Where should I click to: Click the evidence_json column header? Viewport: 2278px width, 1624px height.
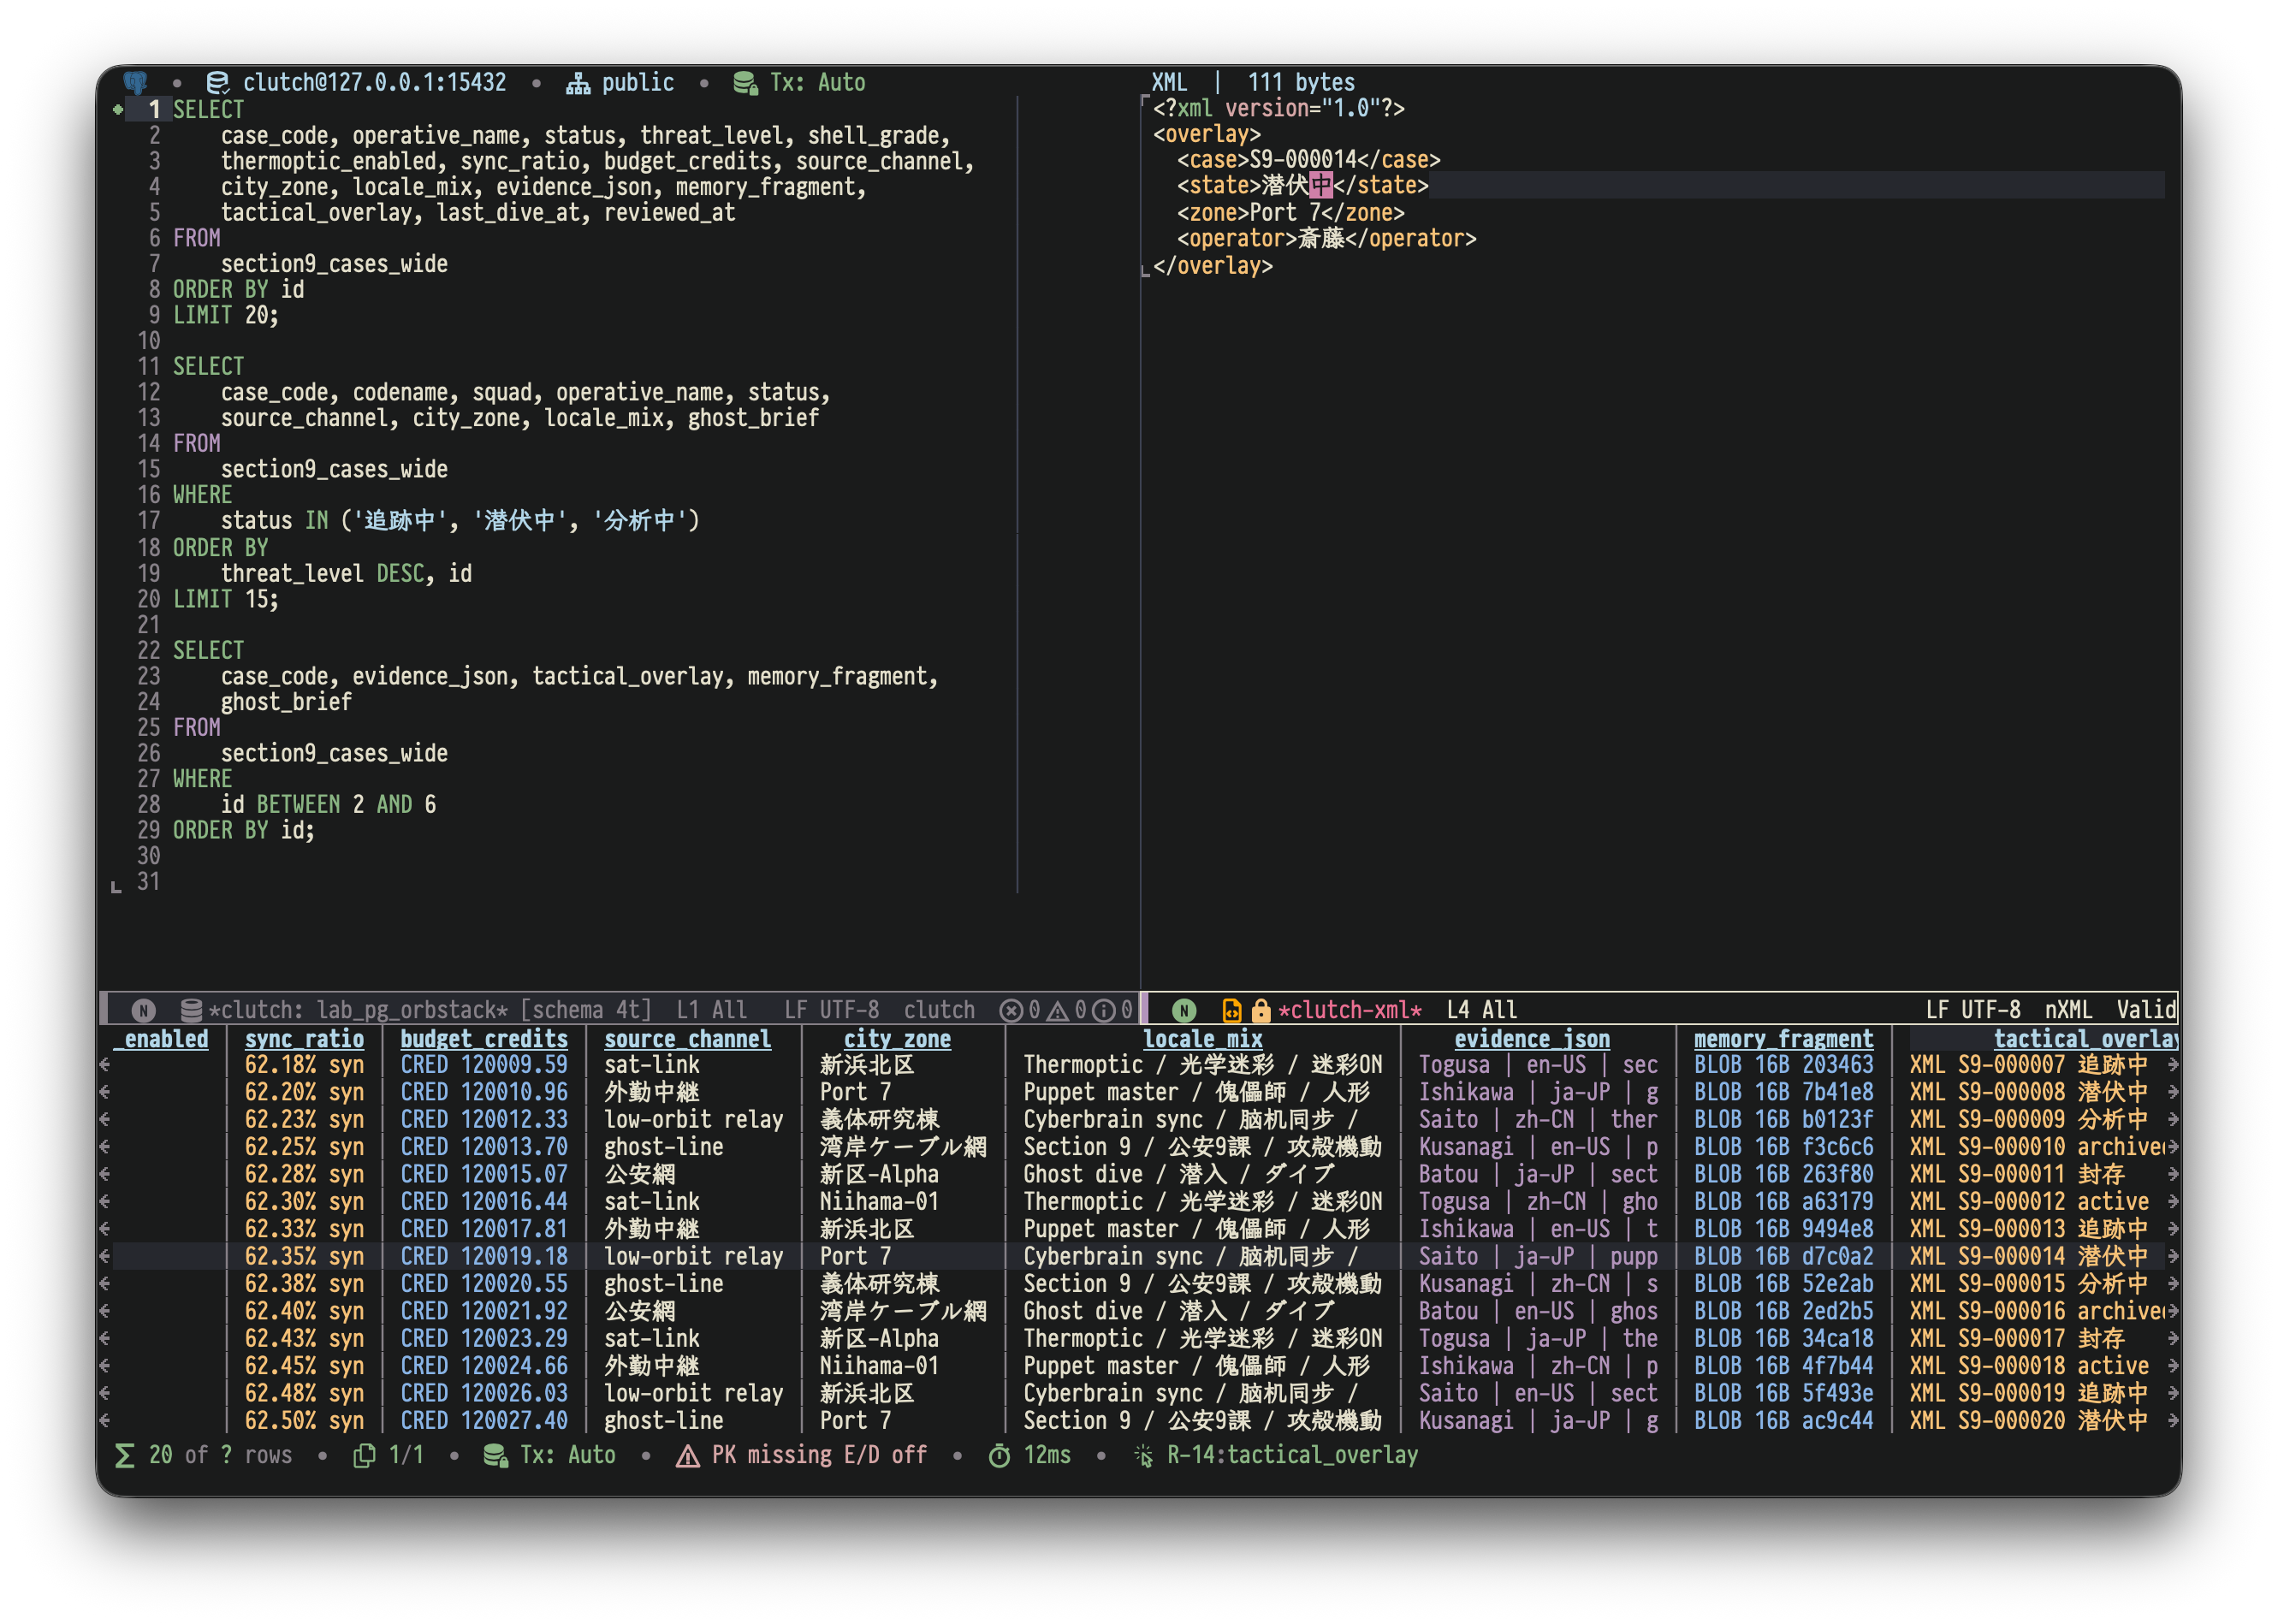tap(1532, 1039)
